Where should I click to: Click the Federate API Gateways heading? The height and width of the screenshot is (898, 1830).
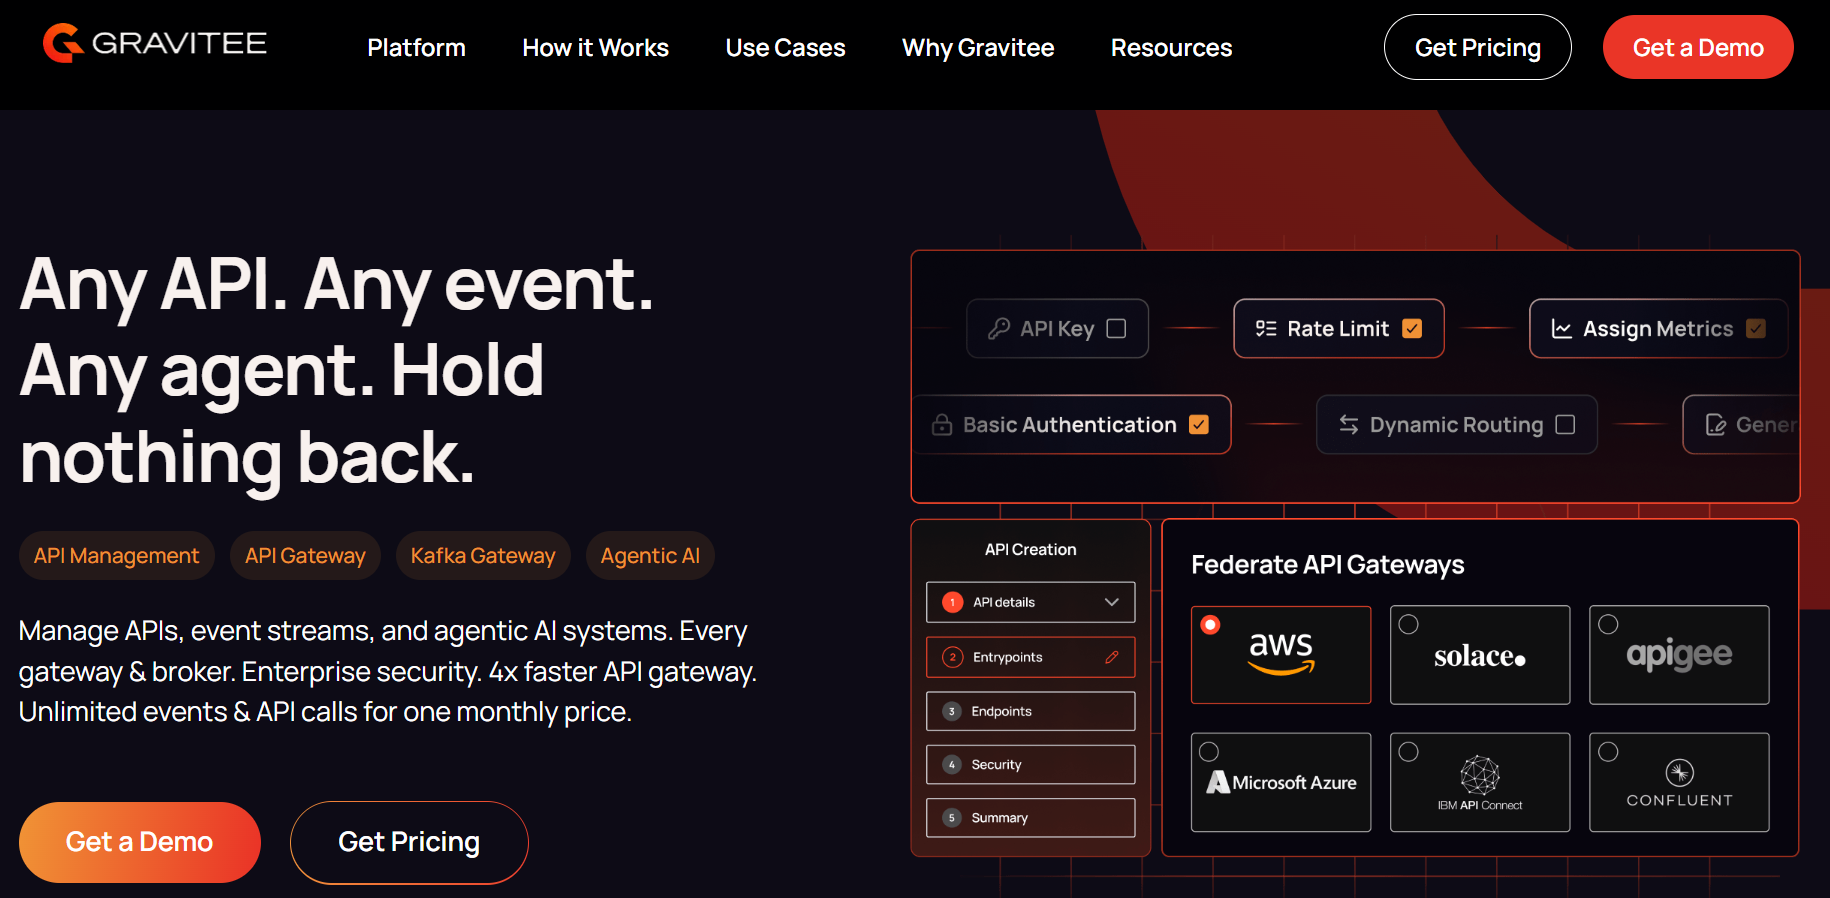[x=1327, y=565]
